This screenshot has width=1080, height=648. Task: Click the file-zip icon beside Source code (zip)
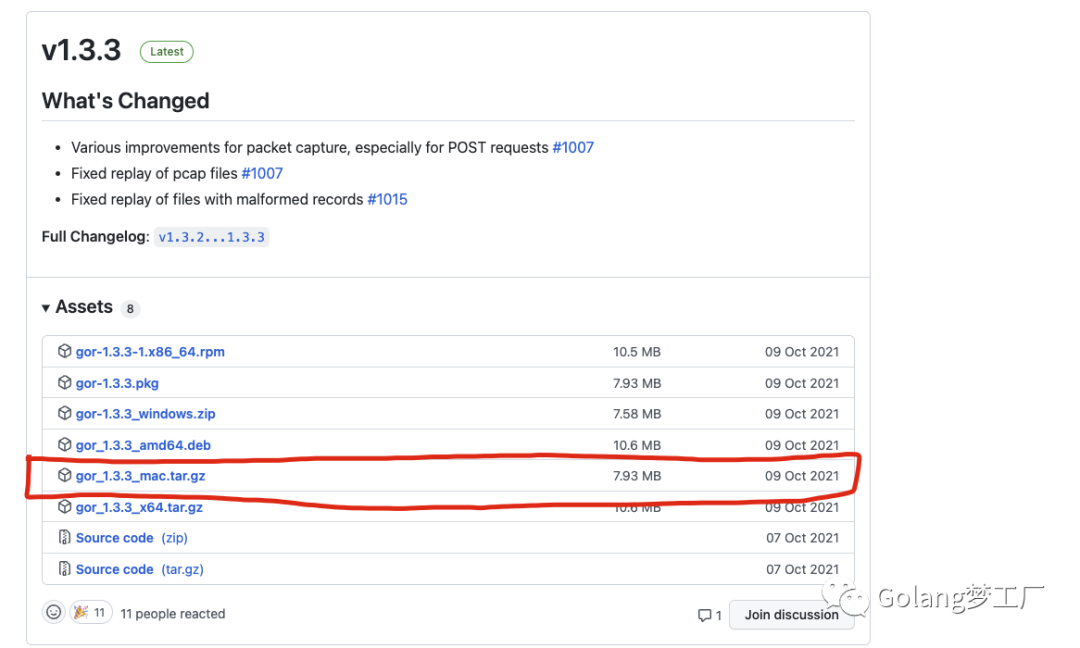pyautogui.click(x=65, y=538)
